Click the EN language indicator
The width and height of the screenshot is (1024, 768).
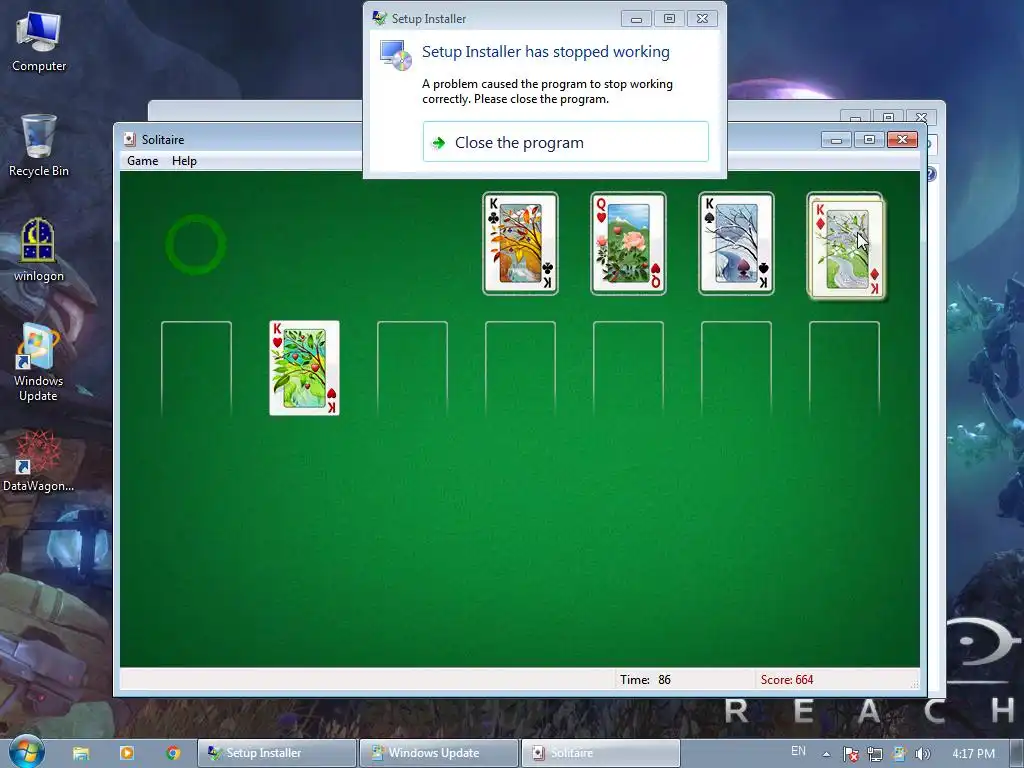(x=798, y=751)
